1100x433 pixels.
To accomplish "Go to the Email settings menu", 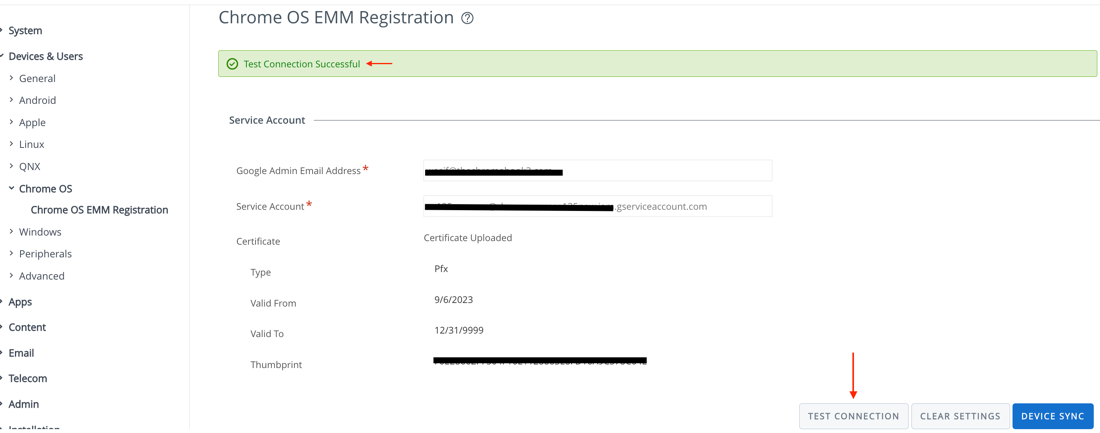I will (21, 353).
